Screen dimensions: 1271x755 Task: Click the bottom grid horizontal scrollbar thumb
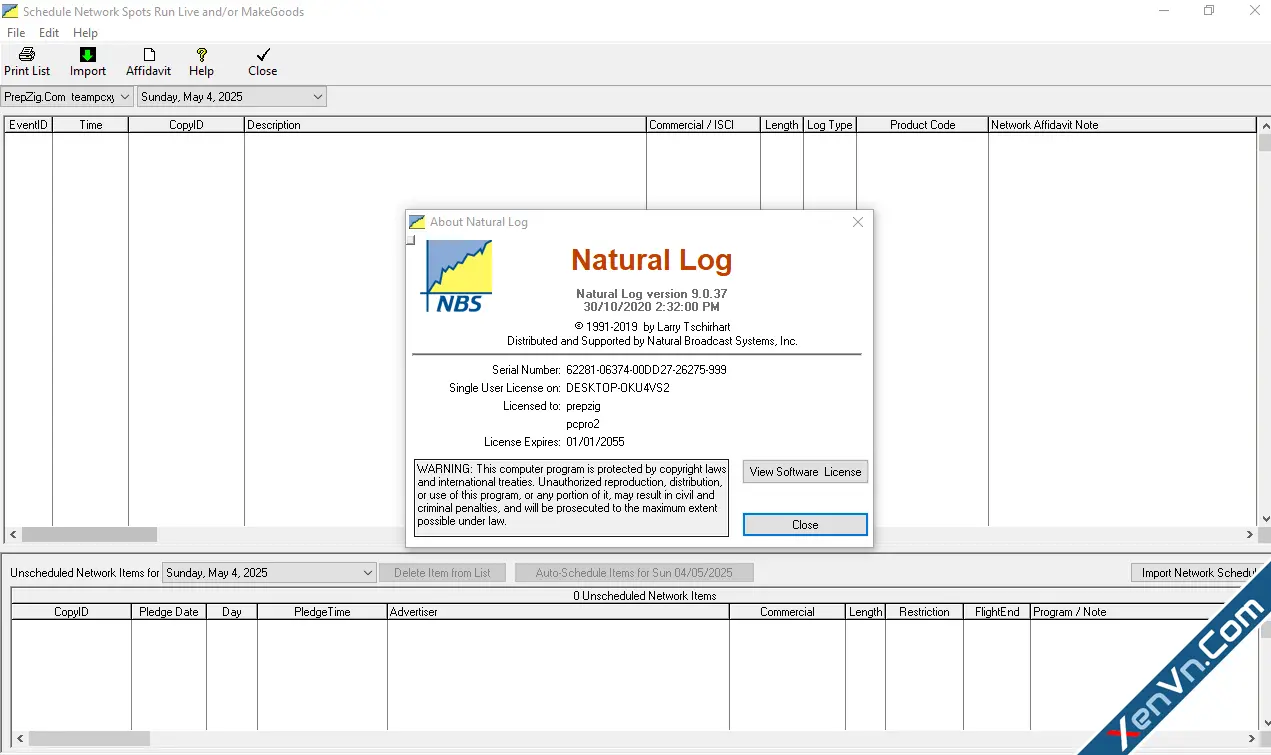coord(89,739)
